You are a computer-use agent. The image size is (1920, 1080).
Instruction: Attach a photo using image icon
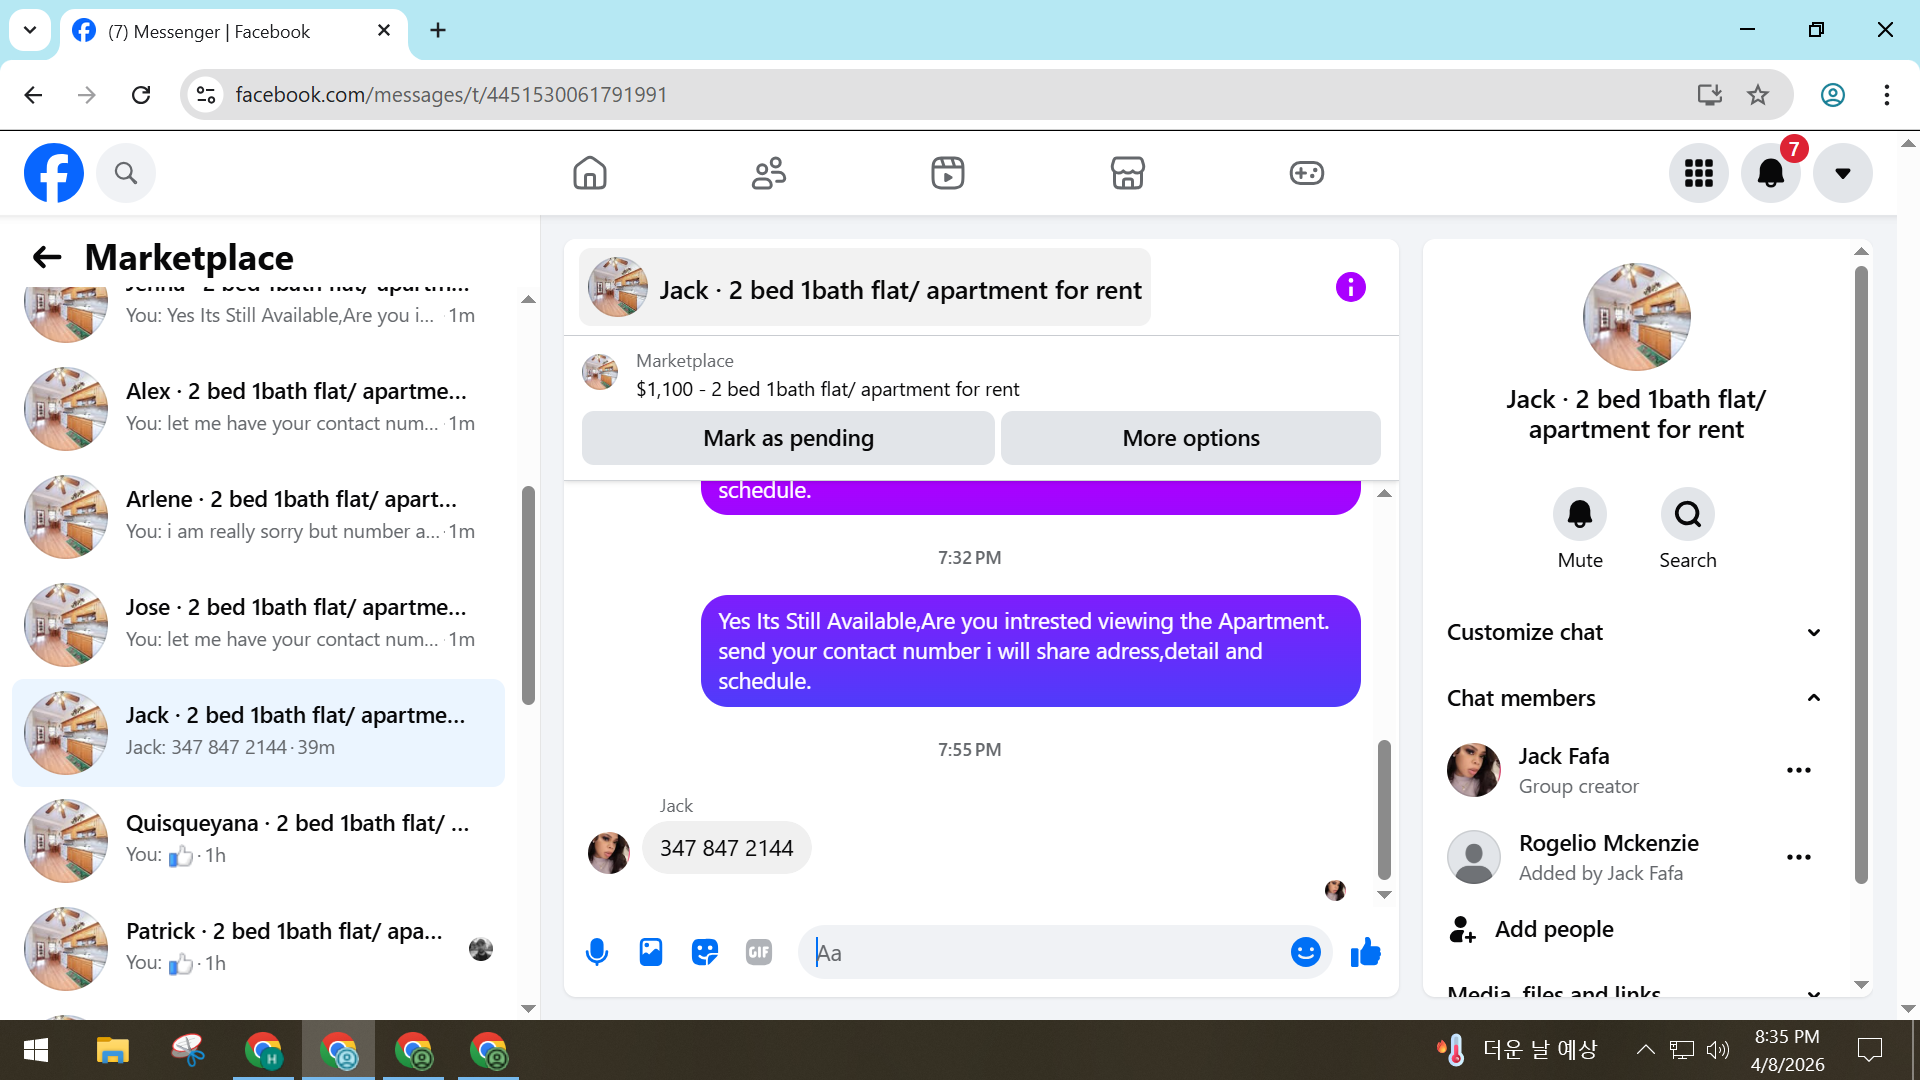[x=651, y=952]
